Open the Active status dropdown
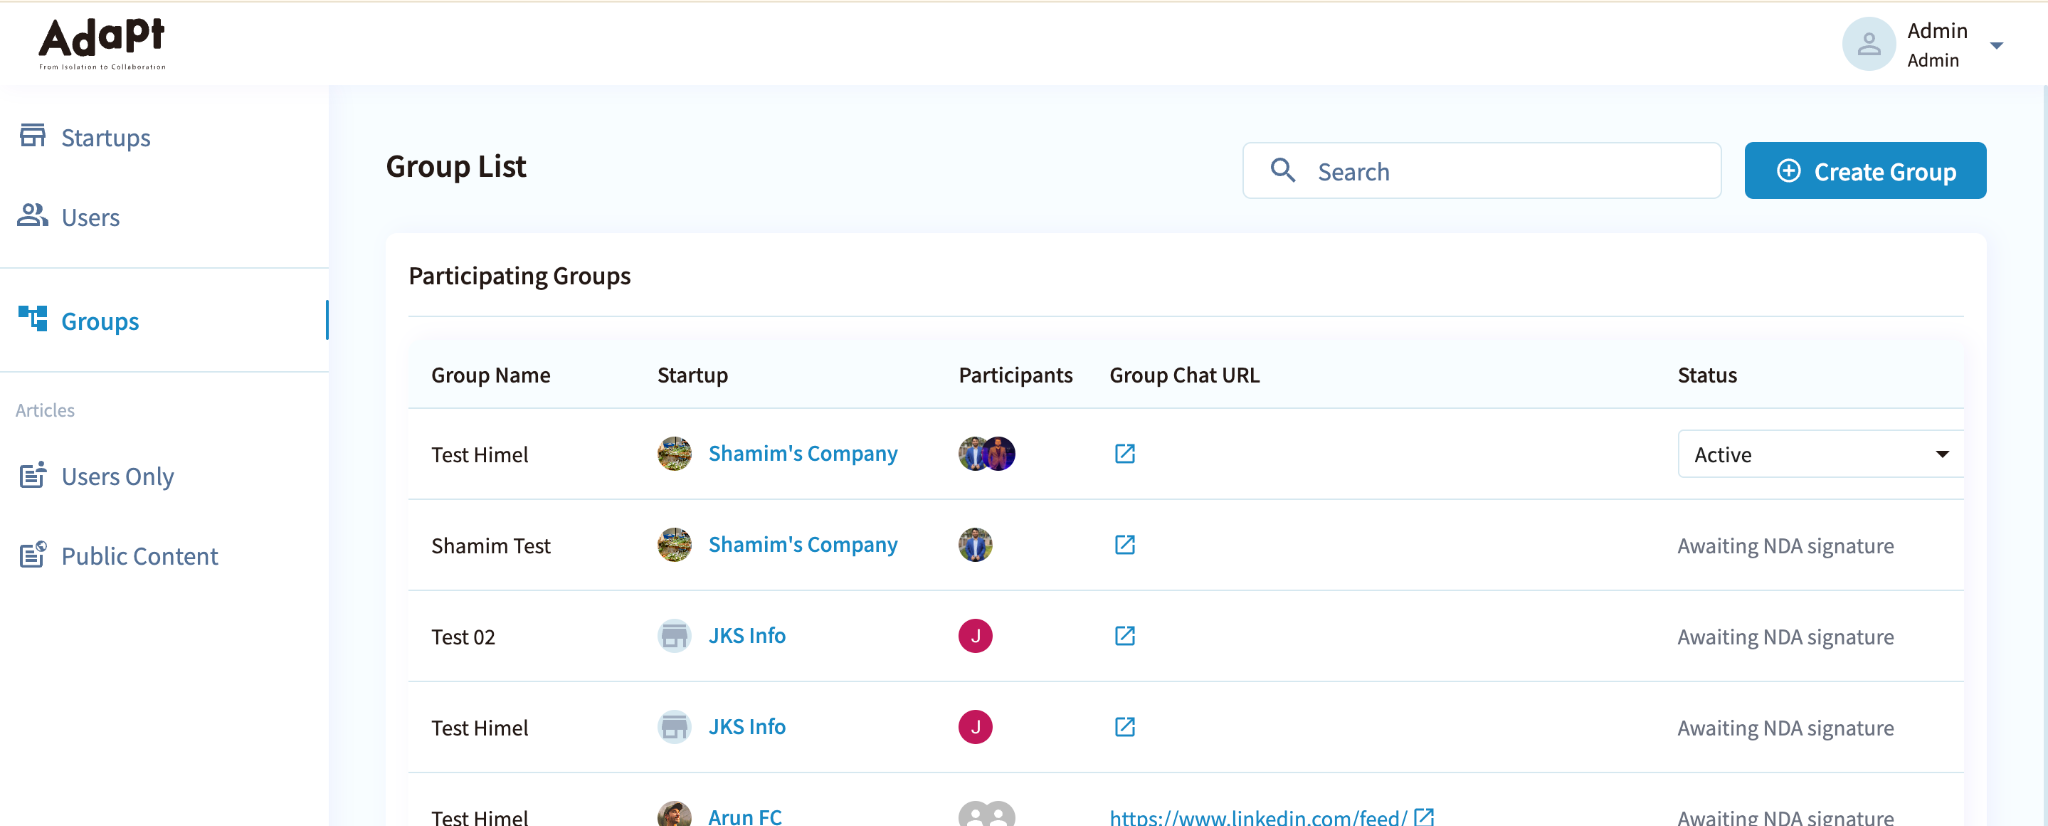The width and height of the screenshot is (2048, 826). 1821,454
